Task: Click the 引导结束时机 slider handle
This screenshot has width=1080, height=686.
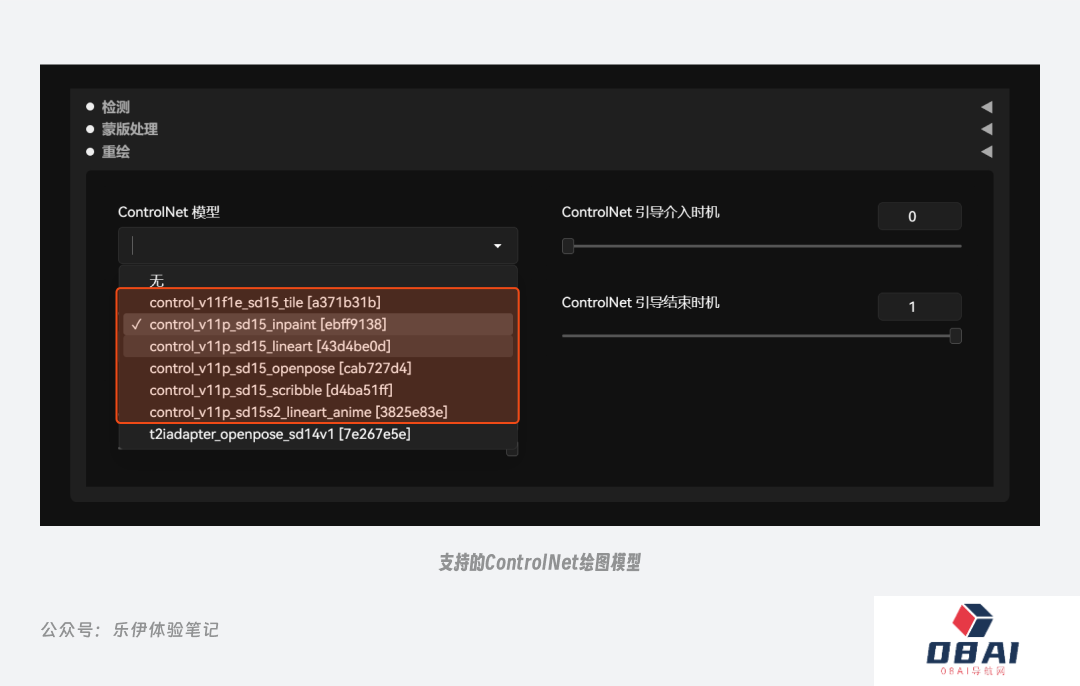Action: pos(955,336)
